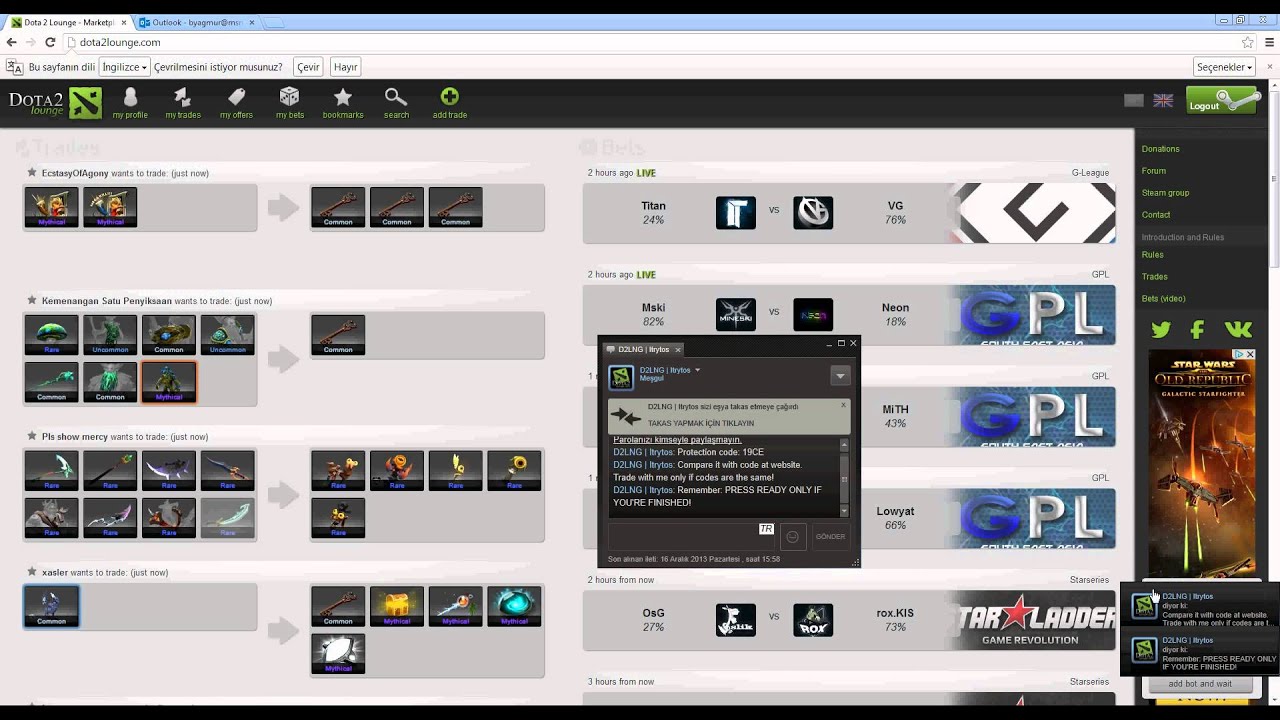Click the Steam chat message input box
Screen dimensions: 1280x720
pos(691,536)
